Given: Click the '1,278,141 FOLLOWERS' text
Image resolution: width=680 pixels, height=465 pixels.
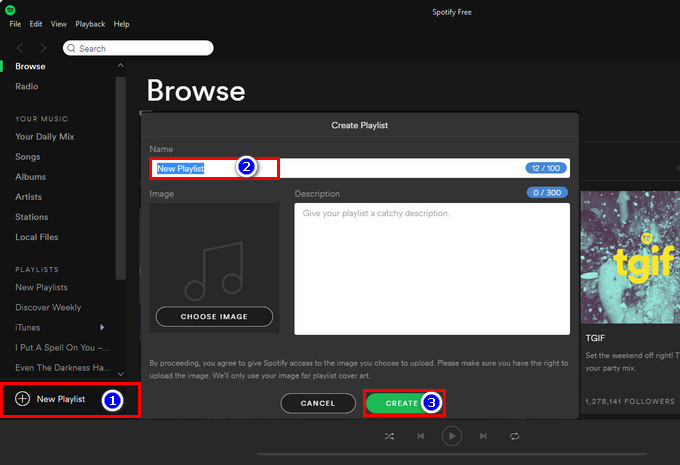Looking at the screenshot, I should coord(630,402).
